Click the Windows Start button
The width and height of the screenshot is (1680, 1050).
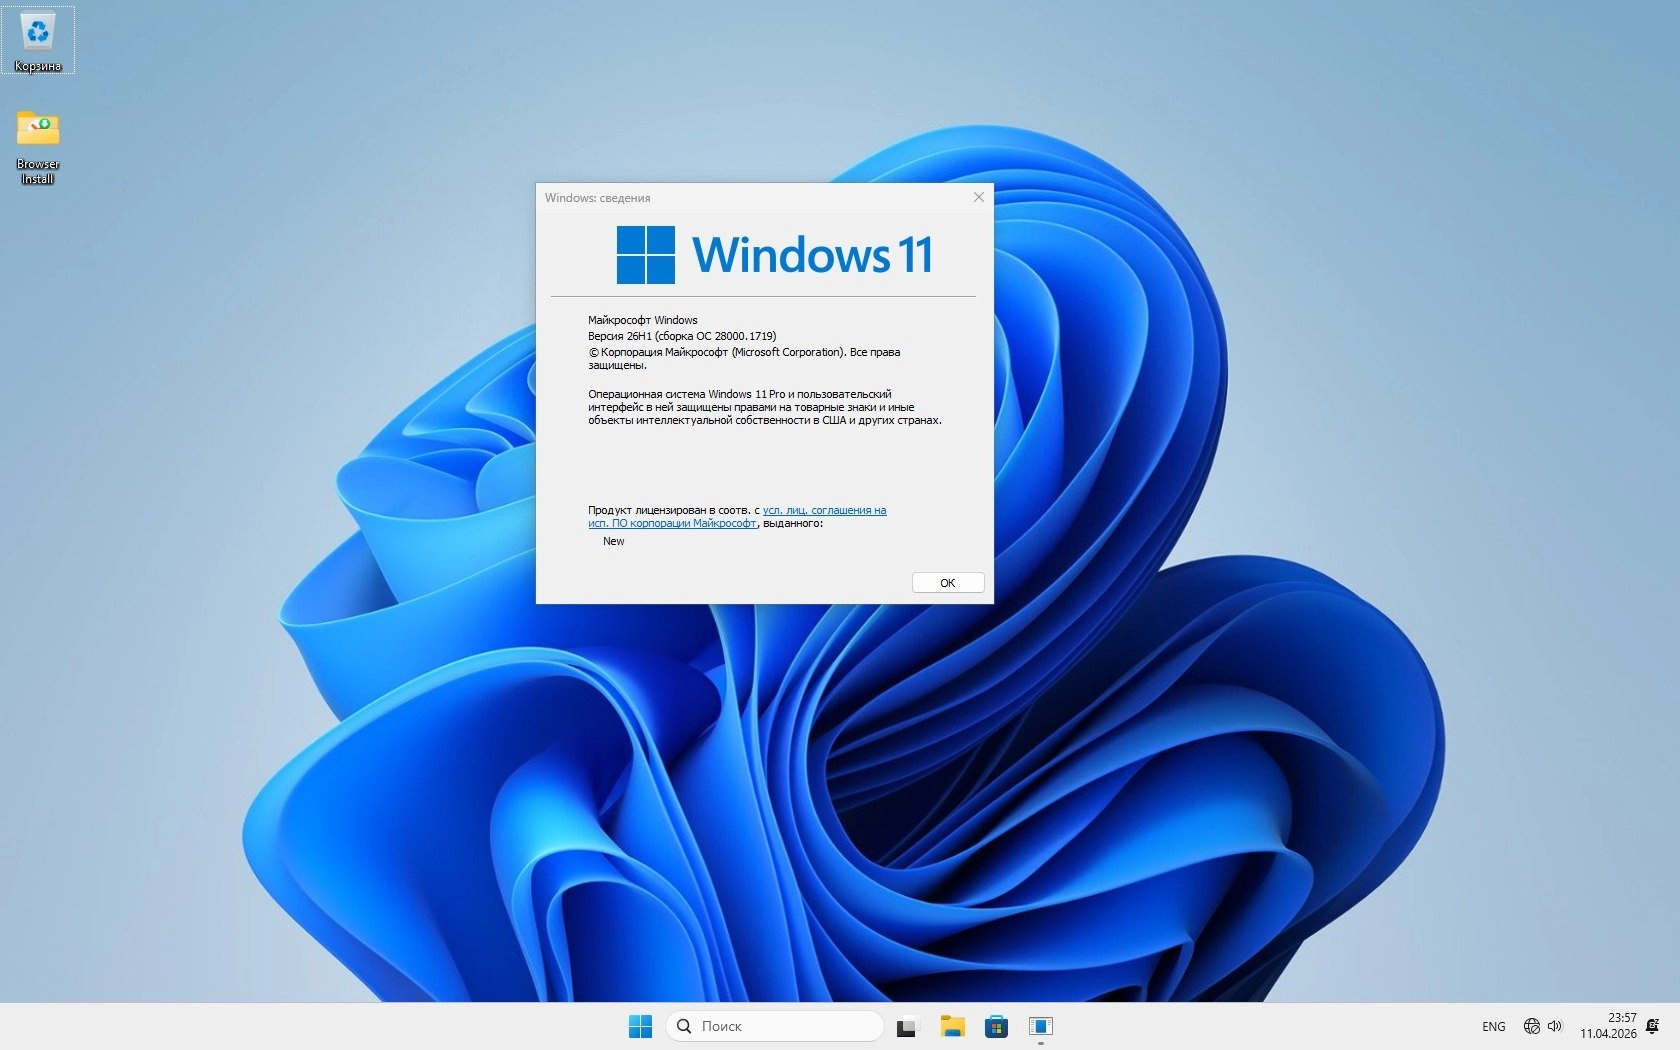click(640, 1026)
